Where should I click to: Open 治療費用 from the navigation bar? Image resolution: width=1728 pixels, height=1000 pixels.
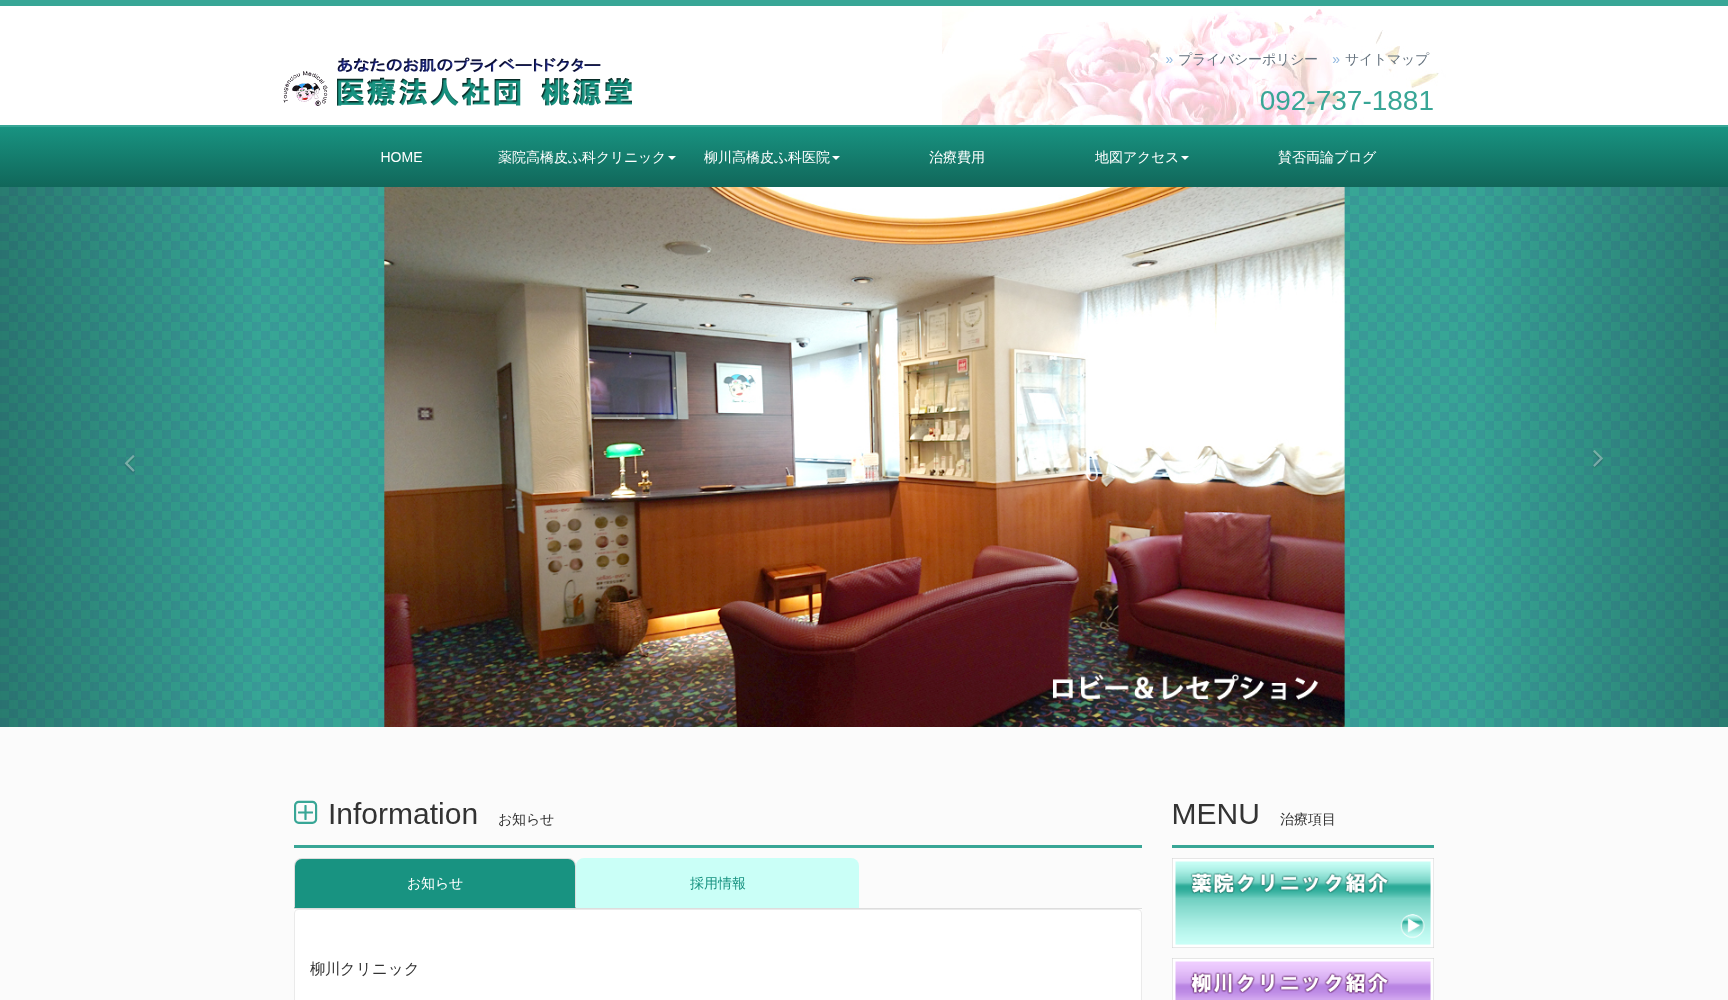point(955,157)
